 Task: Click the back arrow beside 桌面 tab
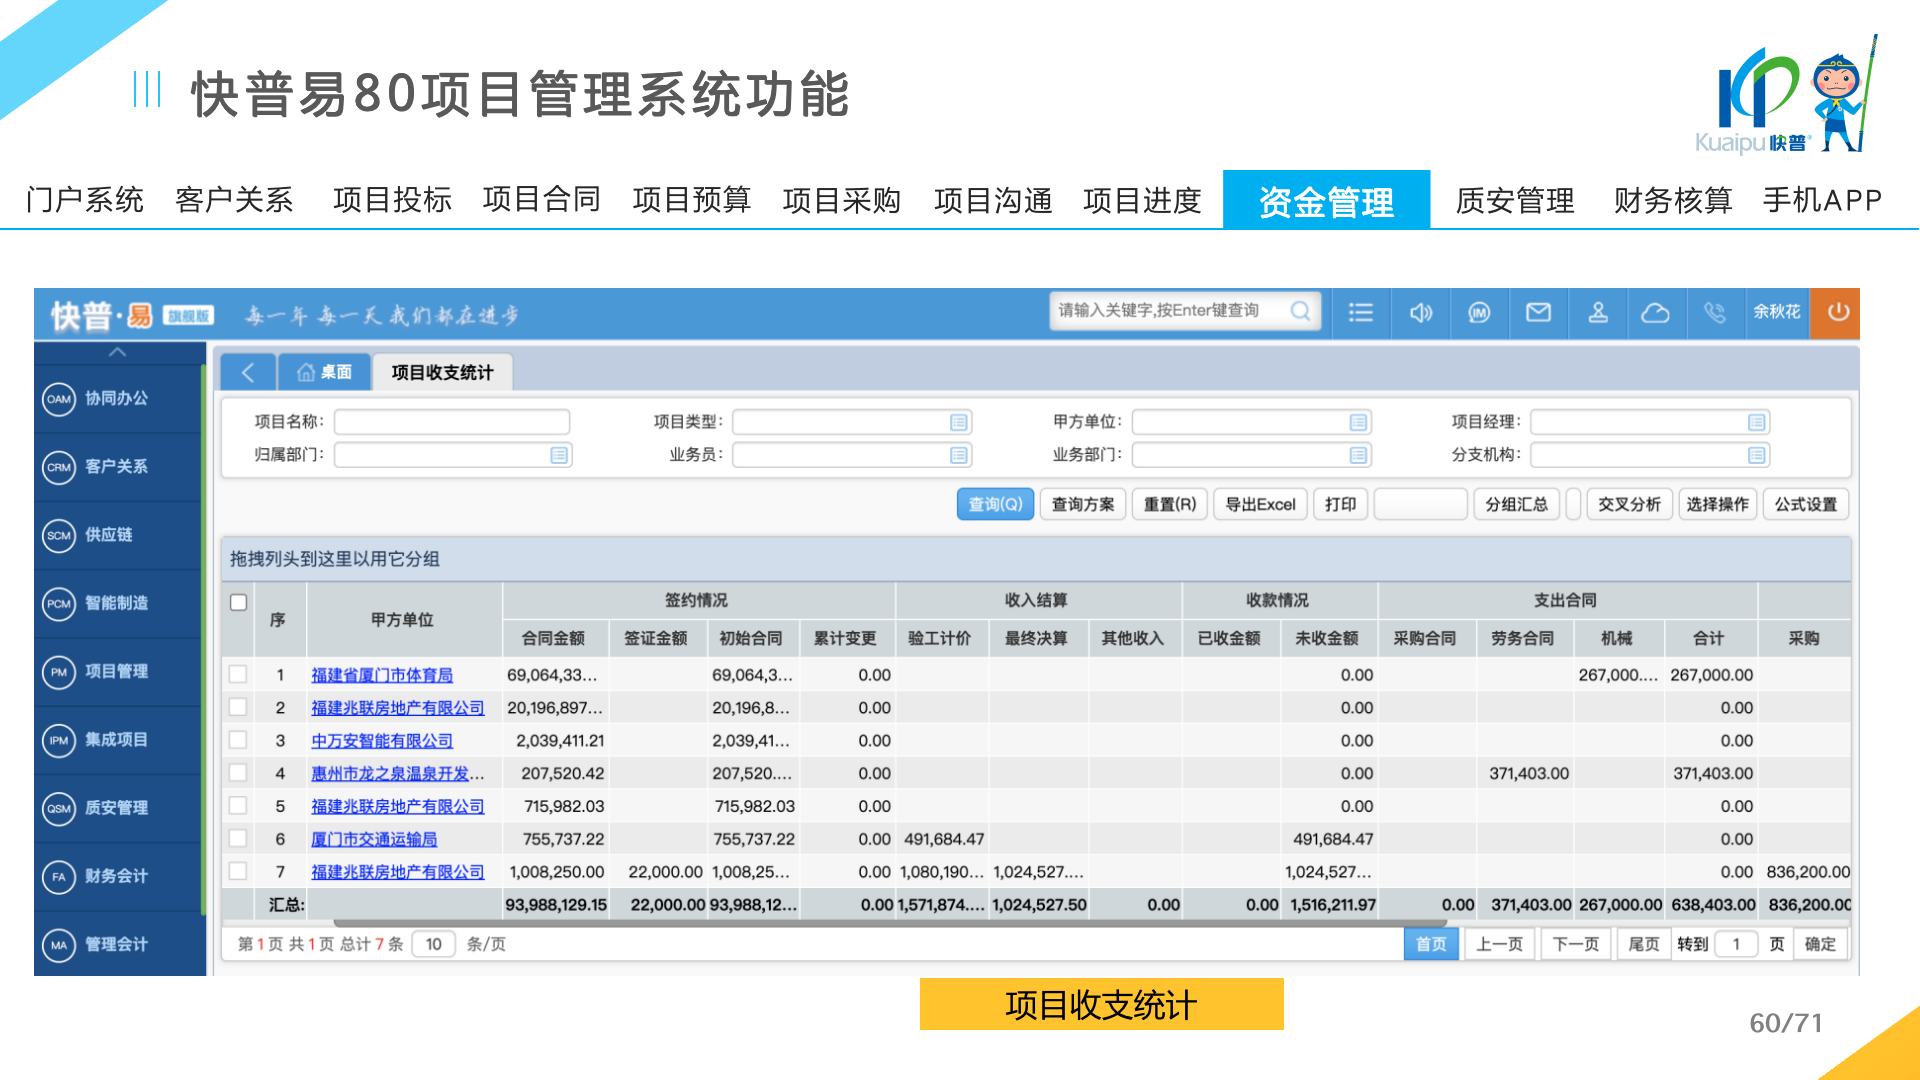pyautogui.click(x=247, y=372)
